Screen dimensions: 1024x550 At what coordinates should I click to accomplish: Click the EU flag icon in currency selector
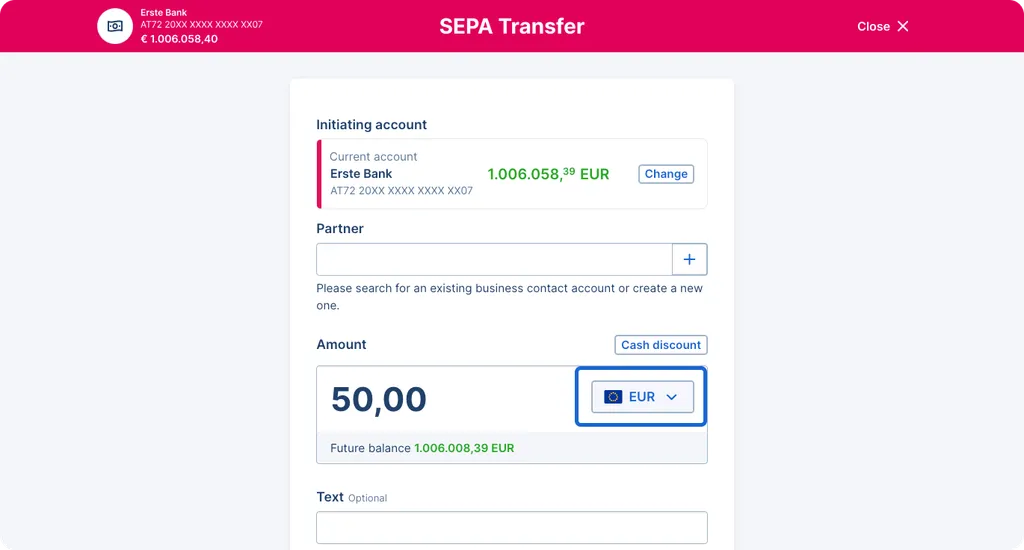613,396
